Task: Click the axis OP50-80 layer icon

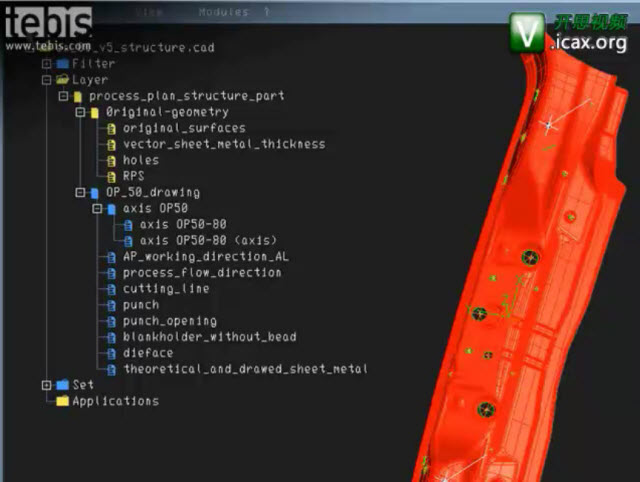Action: click(128, 225)
